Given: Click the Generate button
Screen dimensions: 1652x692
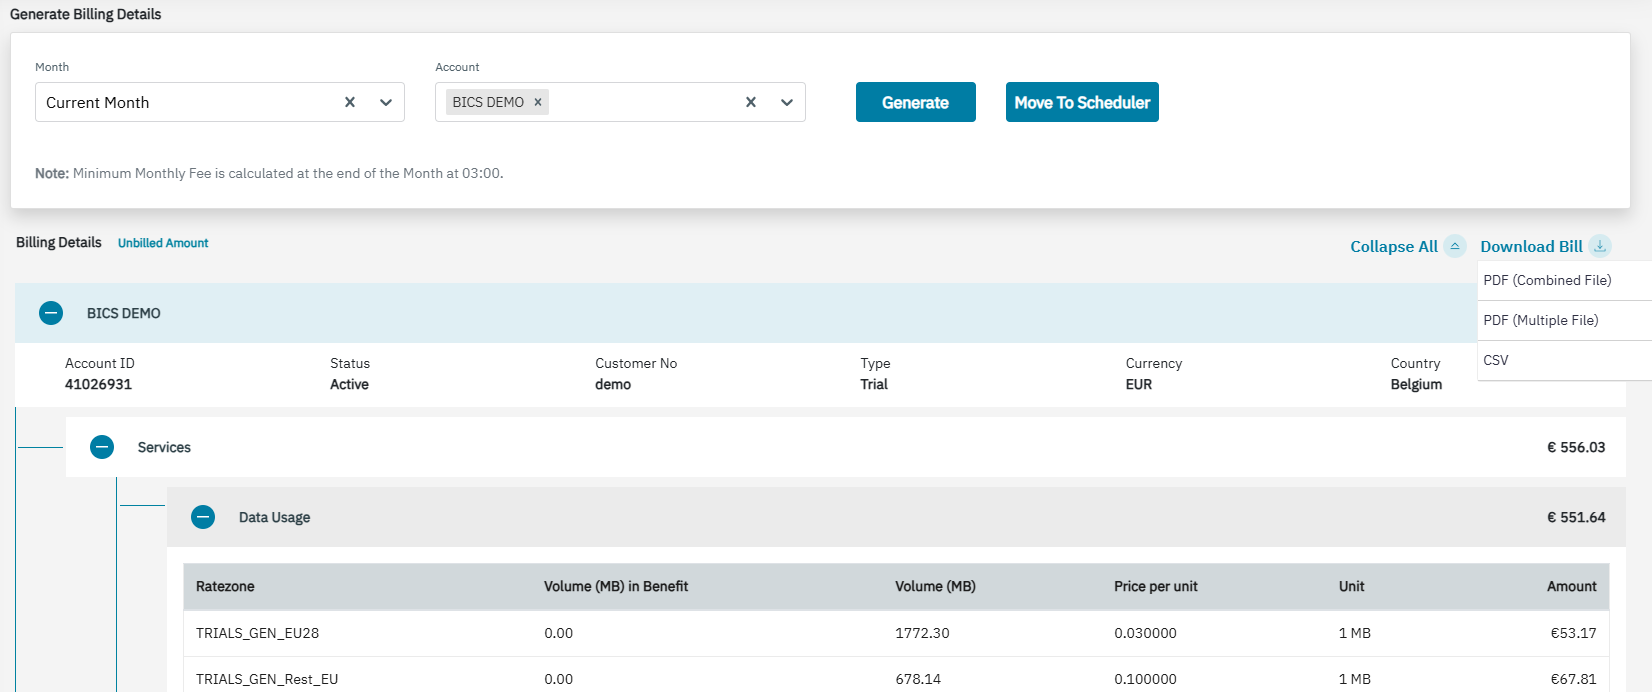Looking at the screenshot, I should [915, 102].
